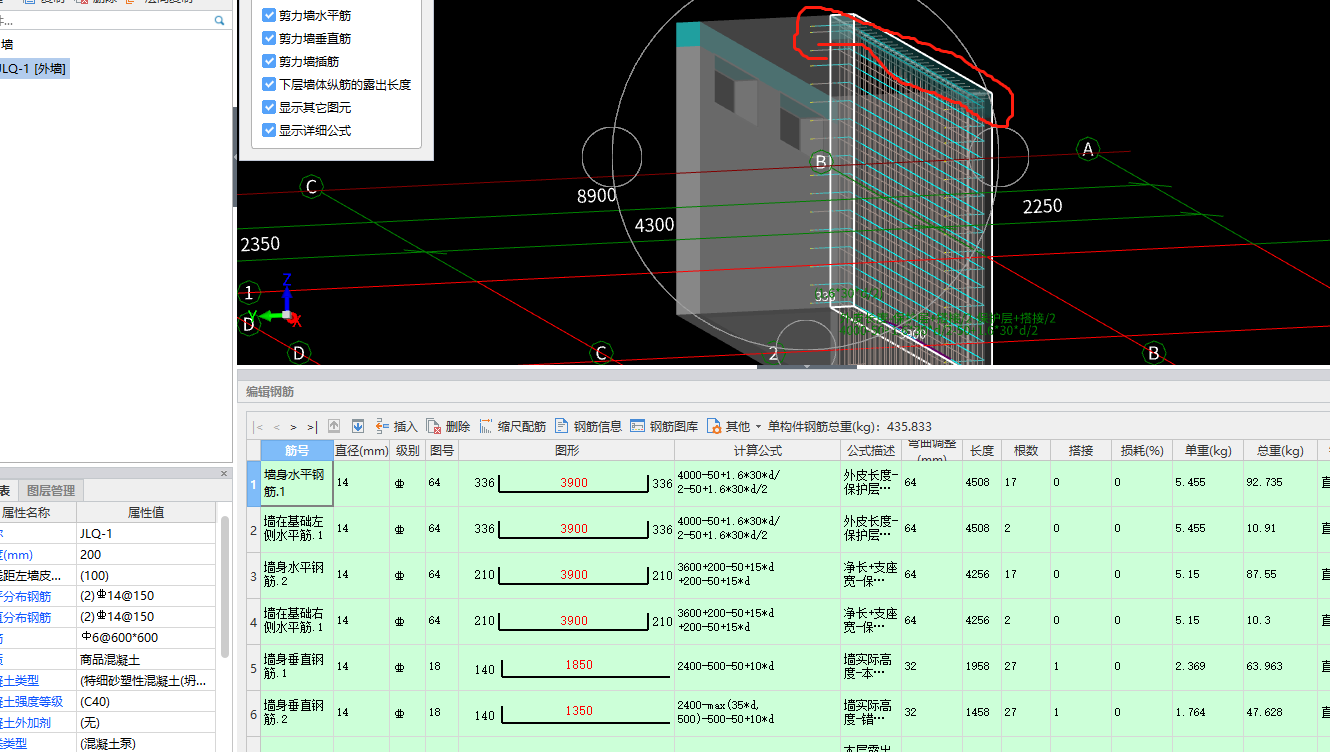This screenshot has height=752, width=1330.
Task: Click 删除 delete row button
Action: pyautogui.click(x=448, y=426)
